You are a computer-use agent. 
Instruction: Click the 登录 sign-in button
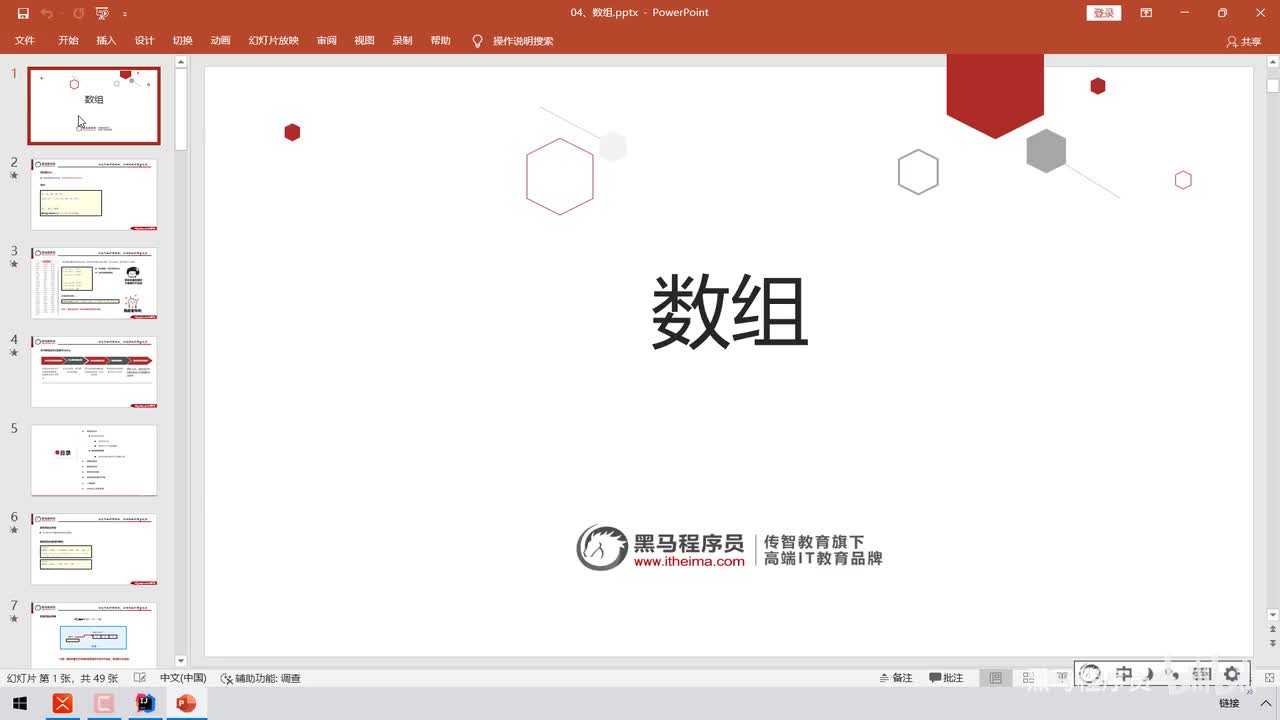(1104, 13)
